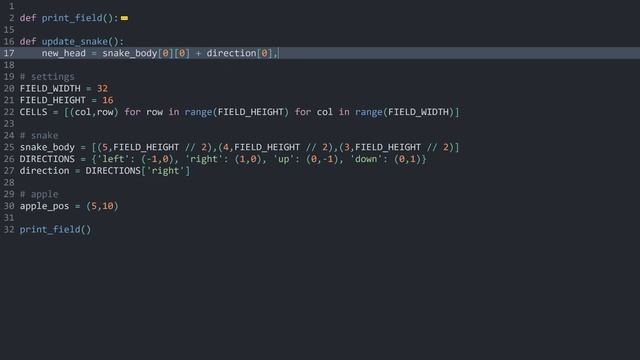Click 'snake_body' assignment on line 25
This screenshot has height=360, width=640.
47,147
